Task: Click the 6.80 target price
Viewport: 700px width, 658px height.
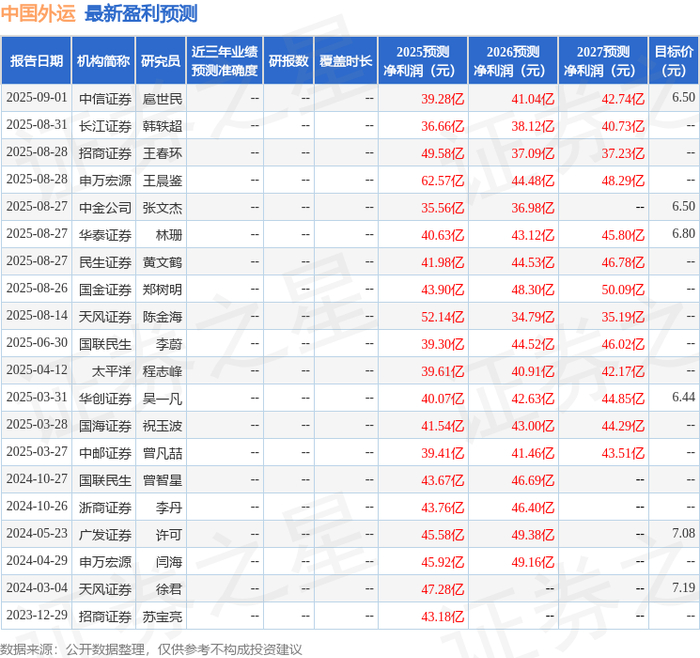Action: pos(683,233)
